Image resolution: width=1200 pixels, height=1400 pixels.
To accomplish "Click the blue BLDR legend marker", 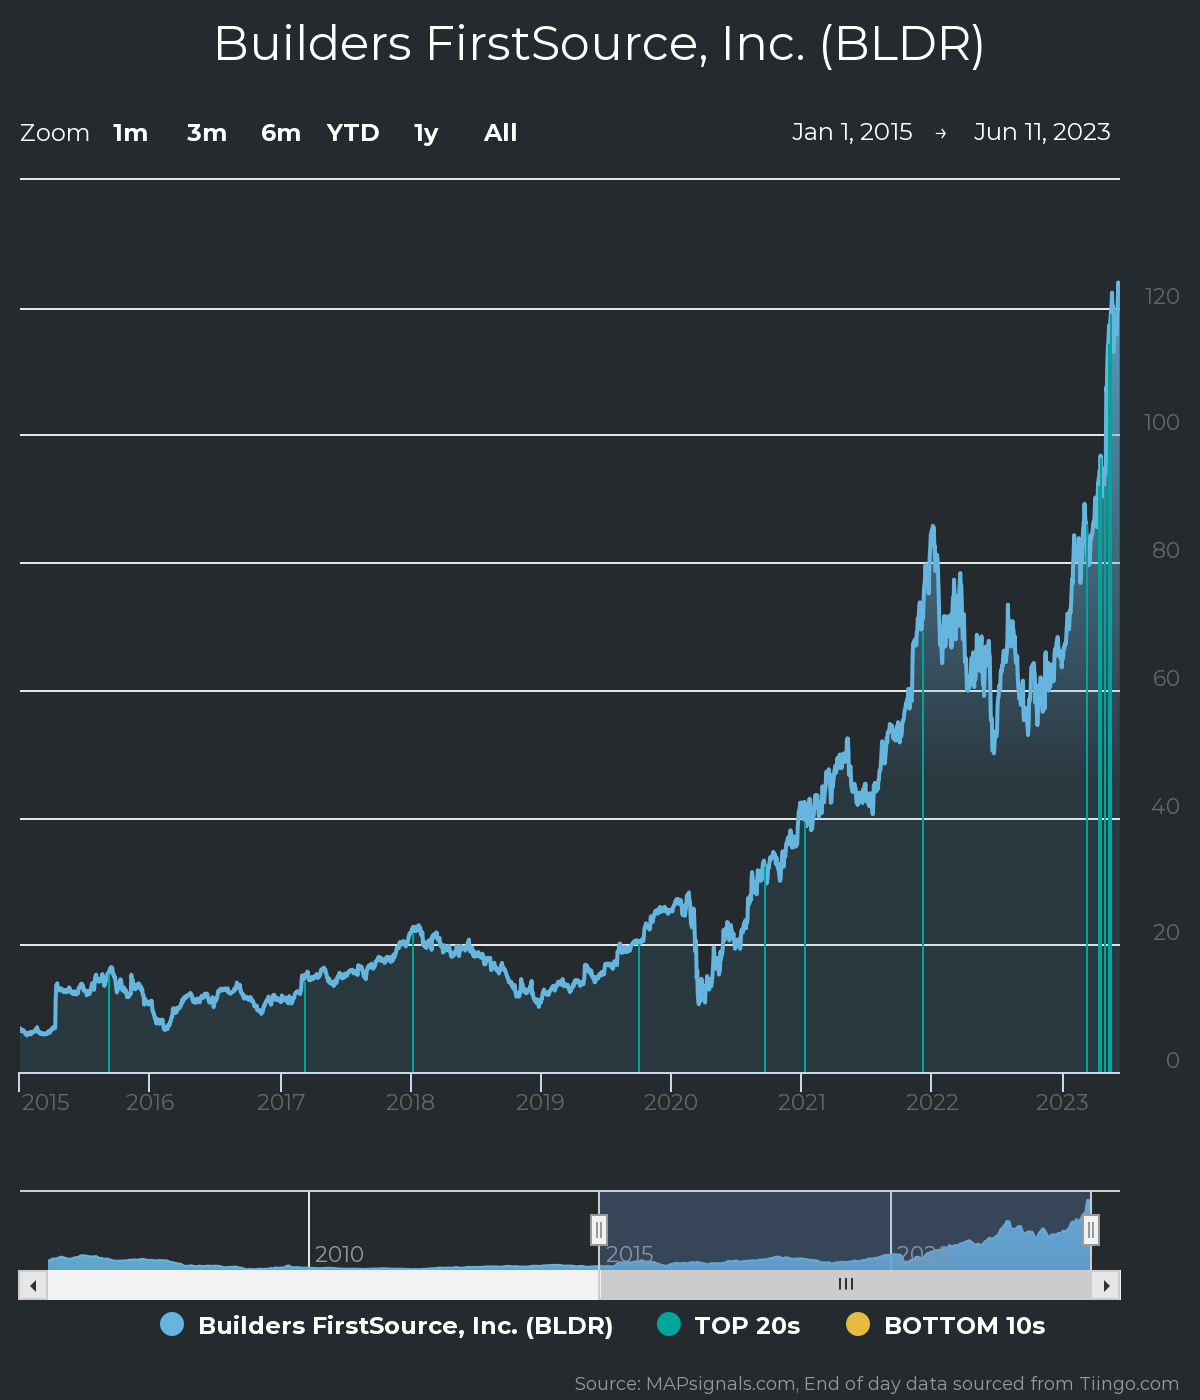I will (x=172, y=1325).
